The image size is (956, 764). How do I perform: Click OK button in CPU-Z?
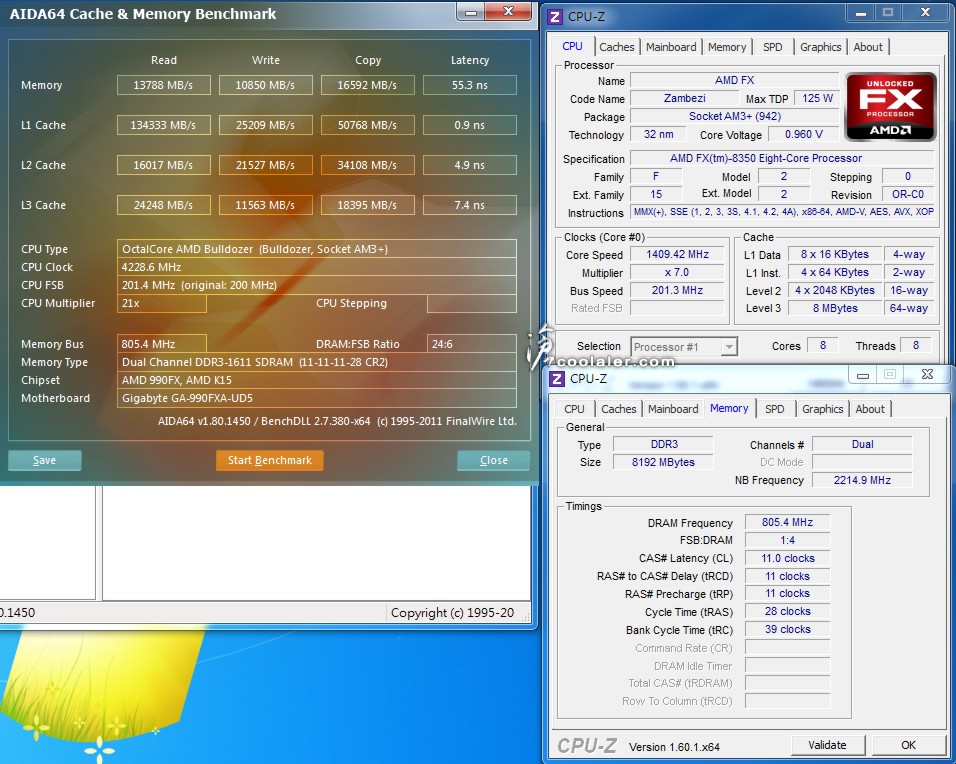point(908,745)
